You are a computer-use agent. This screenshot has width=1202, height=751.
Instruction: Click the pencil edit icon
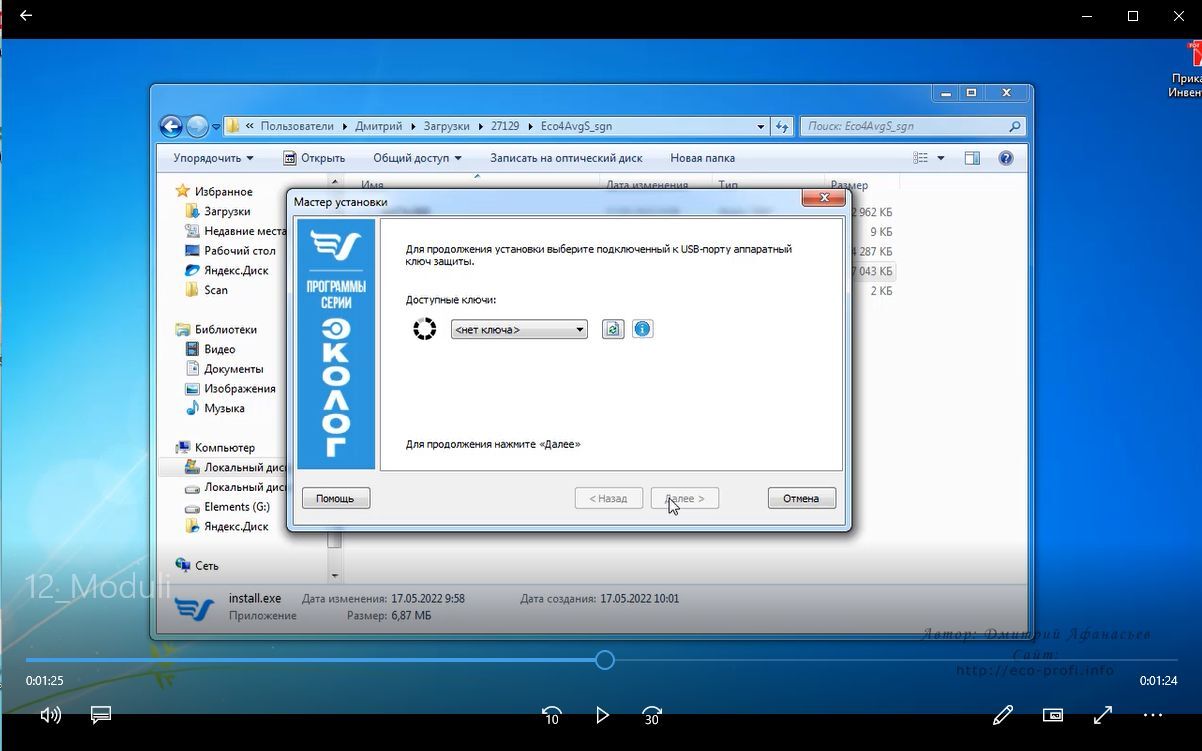point(1002,715)
